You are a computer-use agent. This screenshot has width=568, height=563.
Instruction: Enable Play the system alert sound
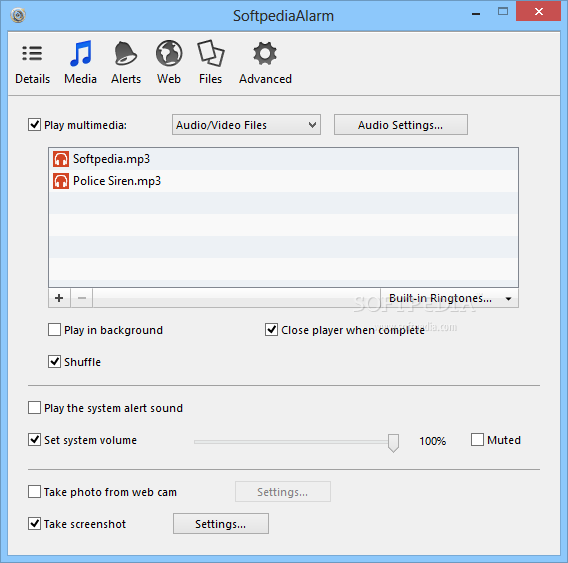click(34, 408)
